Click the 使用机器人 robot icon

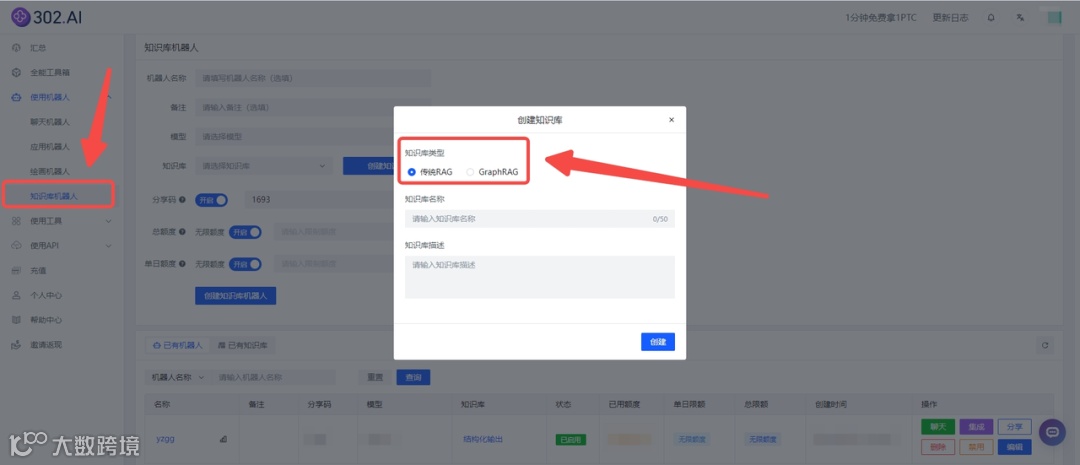click(x=17, y=97)
